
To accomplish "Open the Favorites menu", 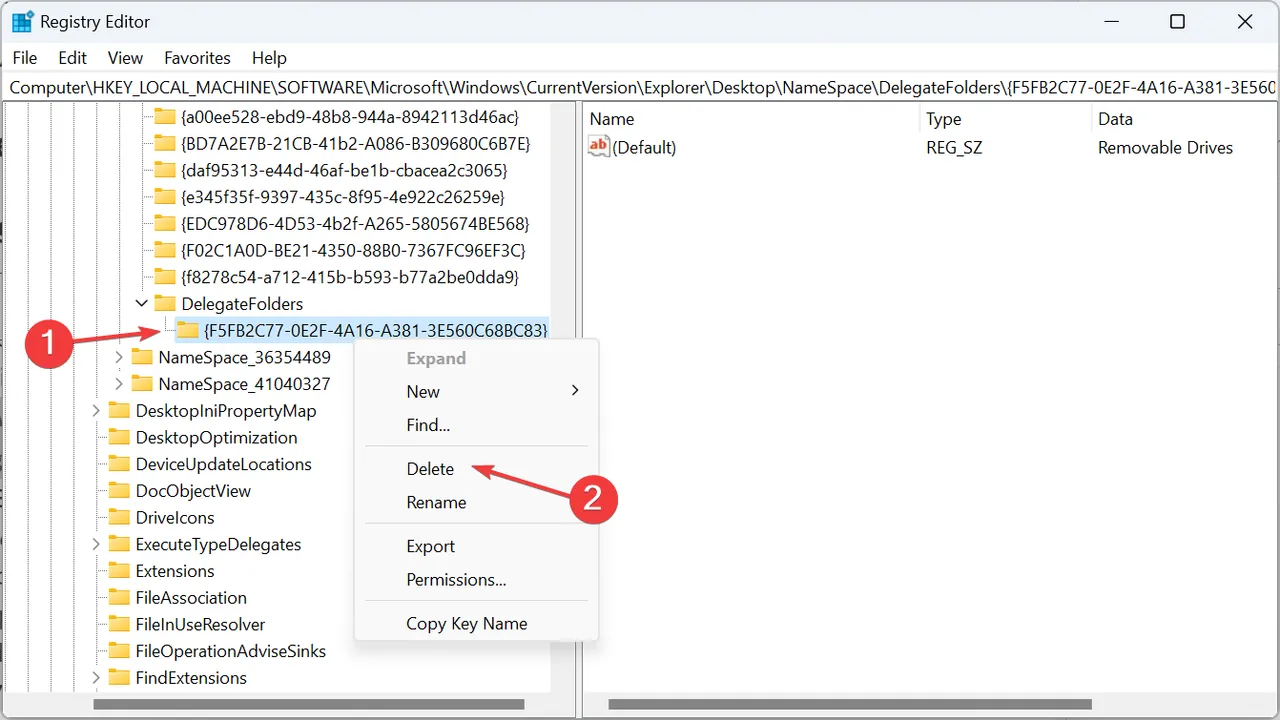I will click(197, 58).
